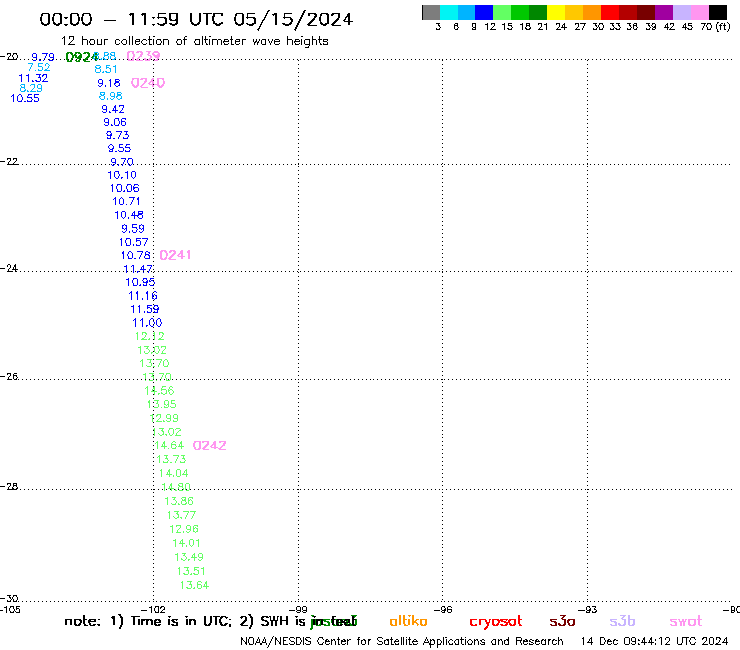Click the wave height value '10.71'
Screen dimensions: 740x650
(x=126, y=202)
